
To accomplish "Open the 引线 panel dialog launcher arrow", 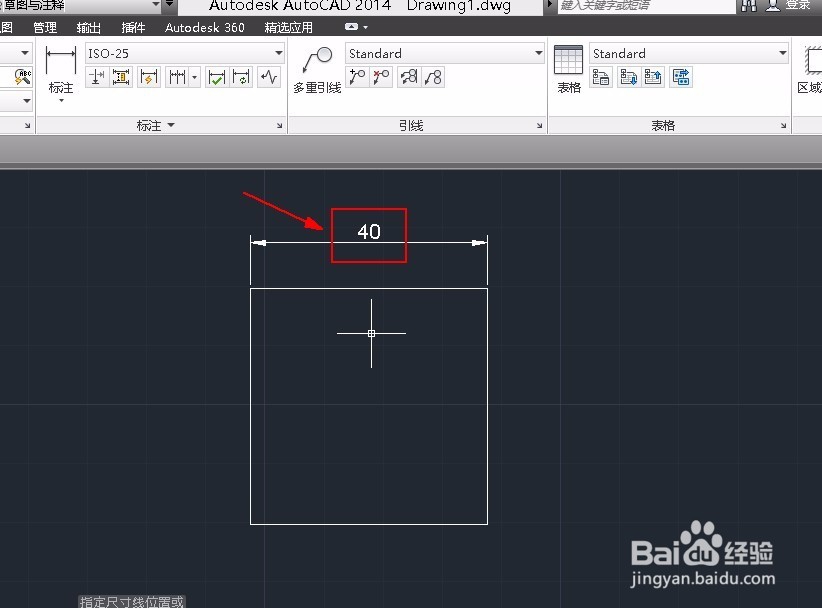I will click(x=539, y=126).
